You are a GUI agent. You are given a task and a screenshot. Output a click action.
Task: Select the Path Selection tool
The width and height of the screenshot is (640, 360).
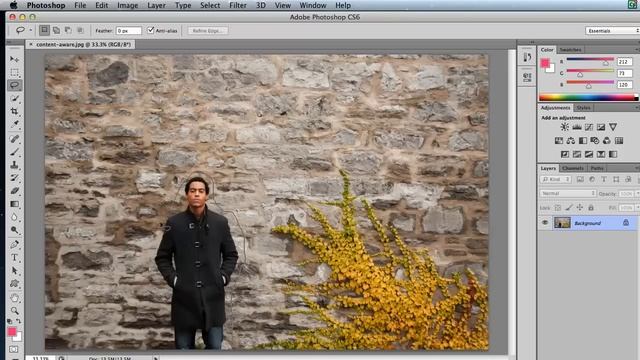14,271
